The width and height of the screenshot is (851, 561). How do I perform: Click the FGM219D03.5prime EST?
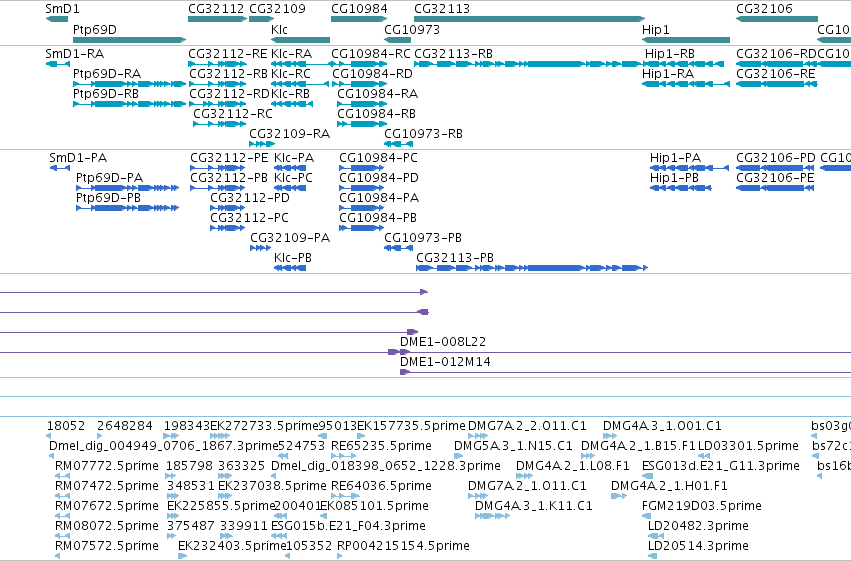[646, 516]
